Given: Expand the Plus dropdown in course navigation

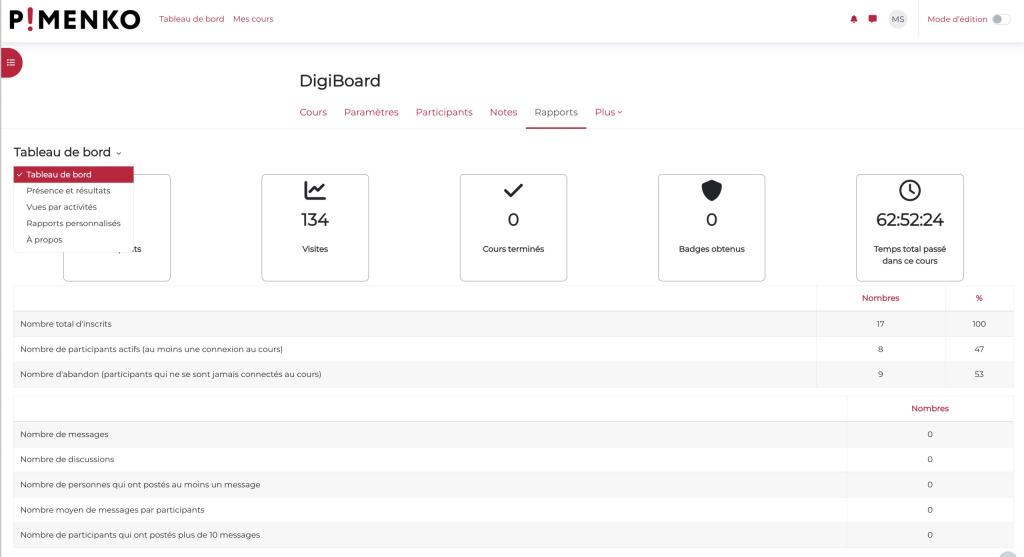Looking at the screenshot, I should point(608,112).
